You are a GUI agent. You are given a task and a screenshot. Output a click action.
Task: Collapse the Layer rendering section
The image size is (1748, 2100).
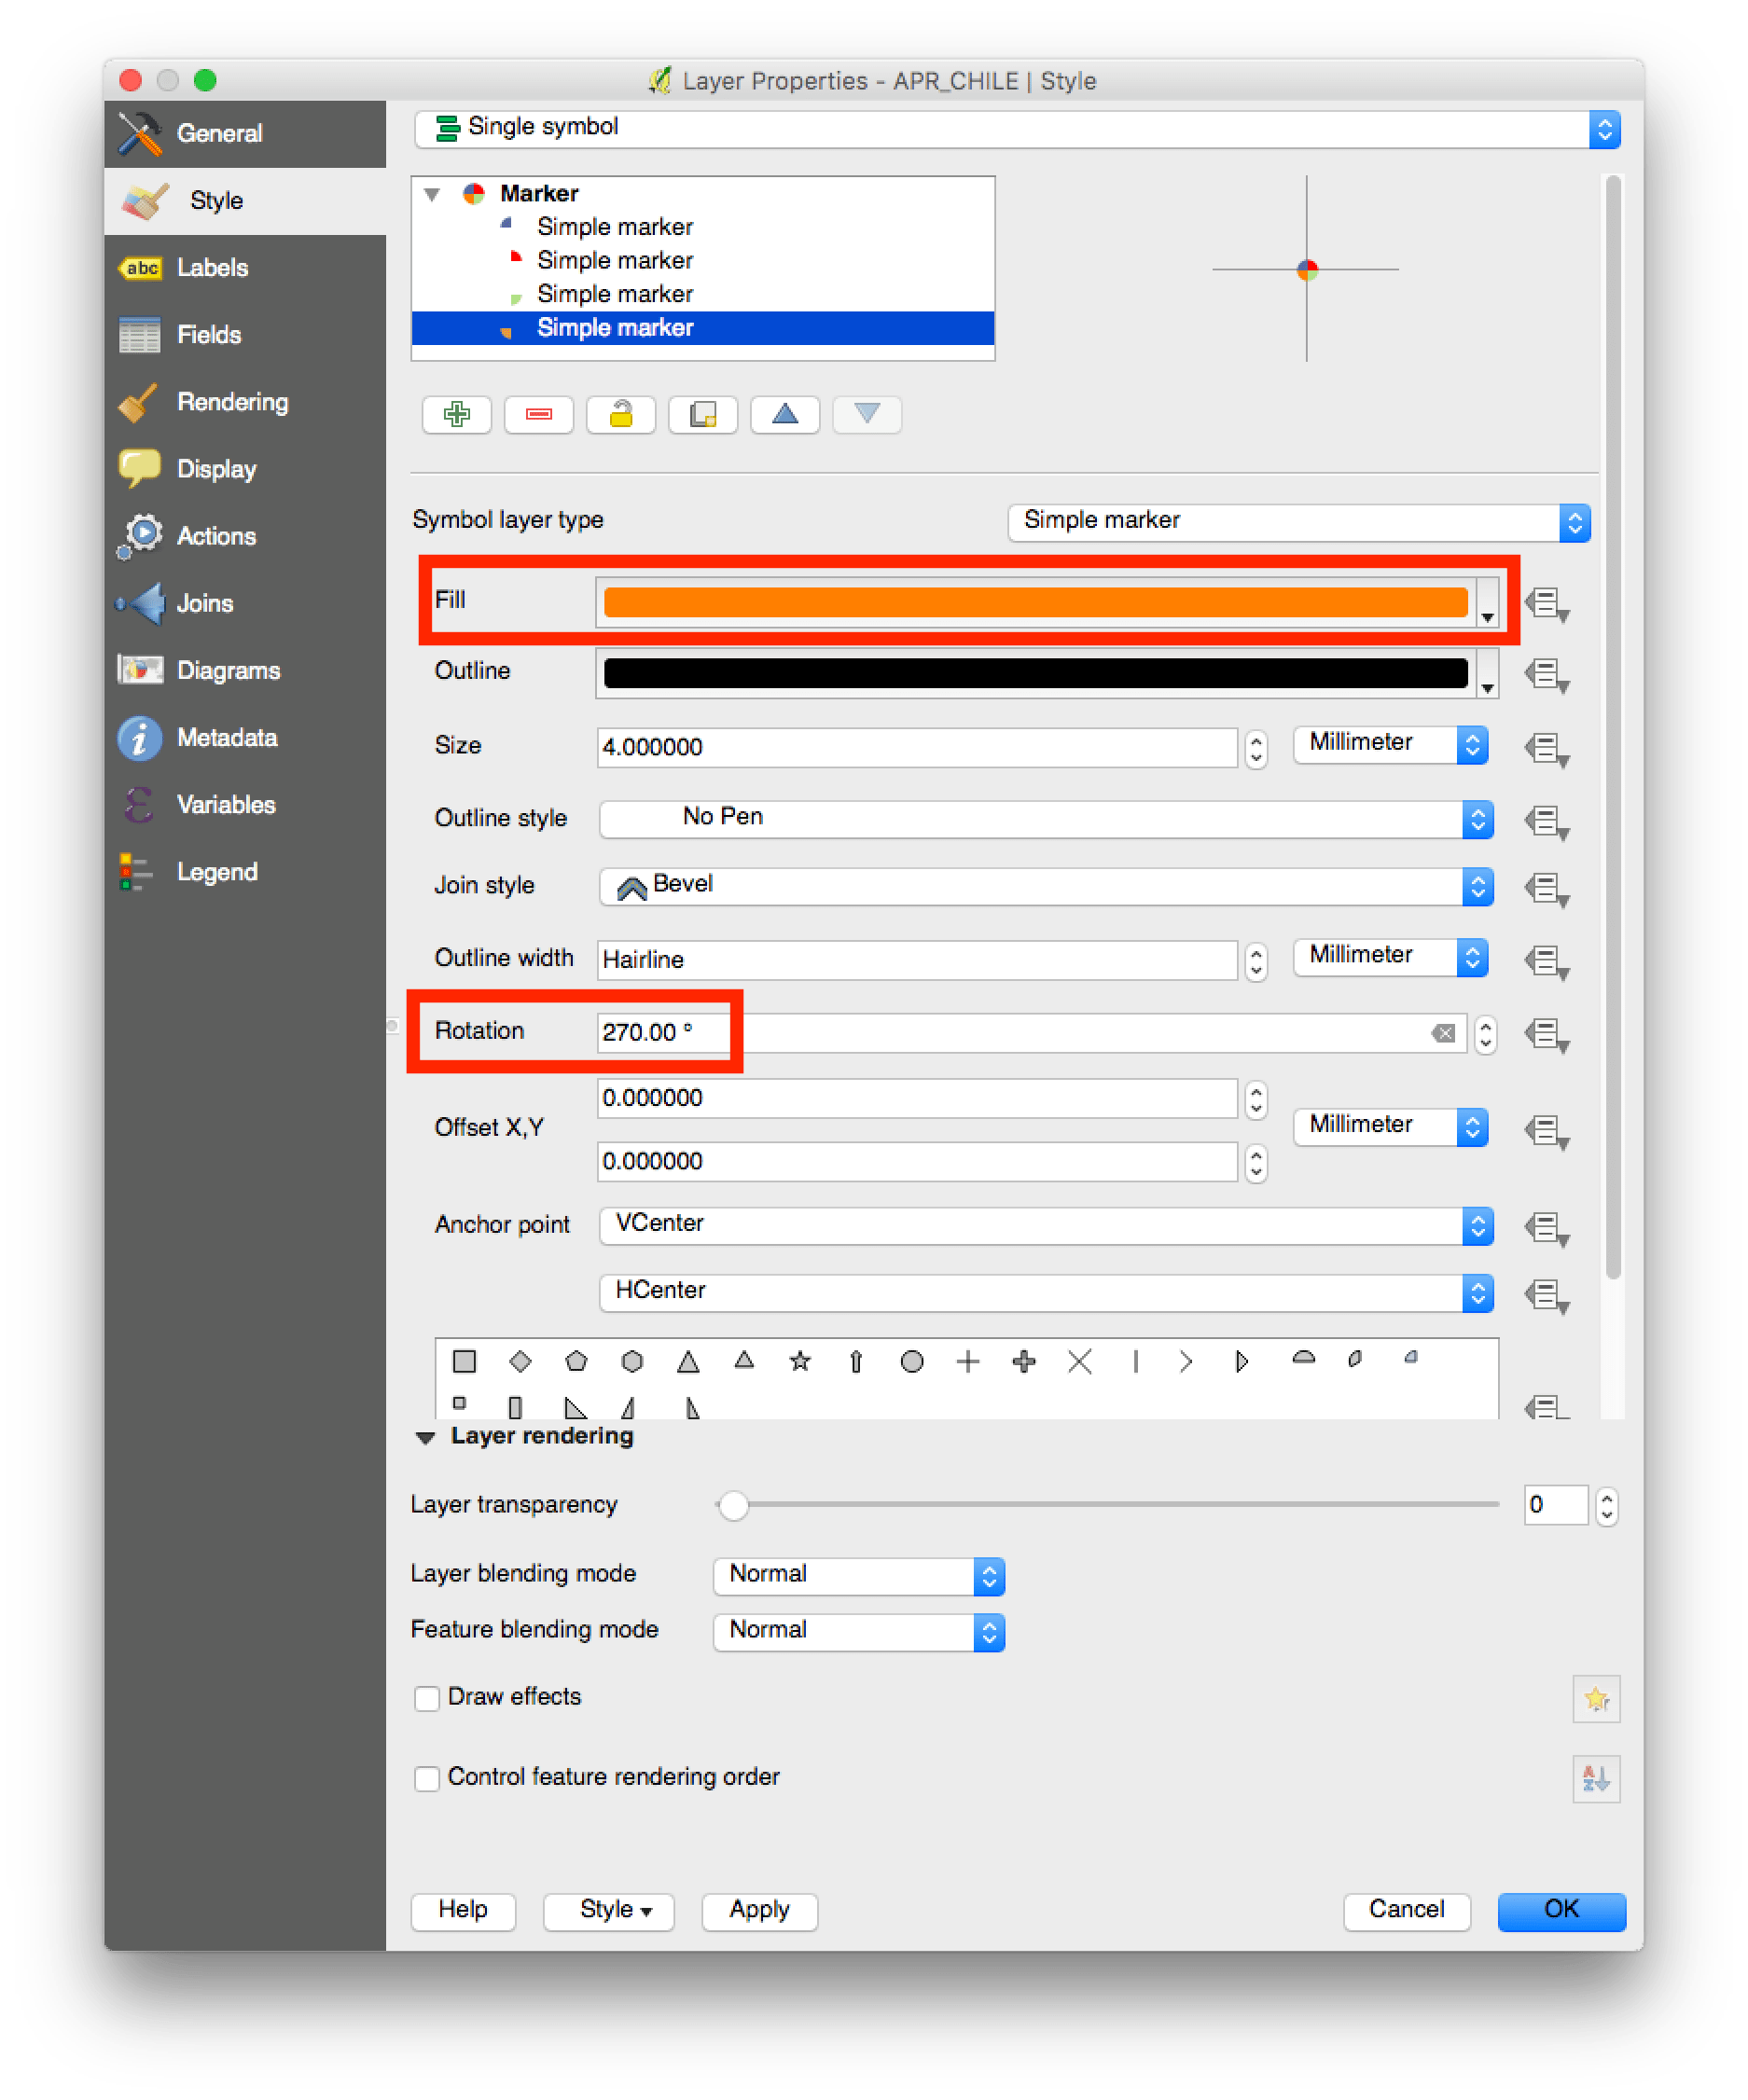coord(426,1437)
